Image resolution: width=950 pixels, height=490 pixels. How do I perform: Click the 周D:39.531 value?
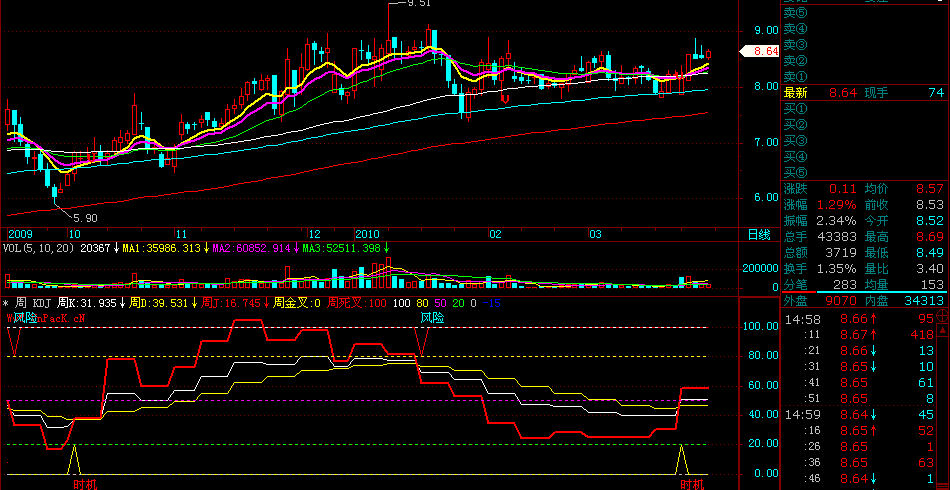161,303
